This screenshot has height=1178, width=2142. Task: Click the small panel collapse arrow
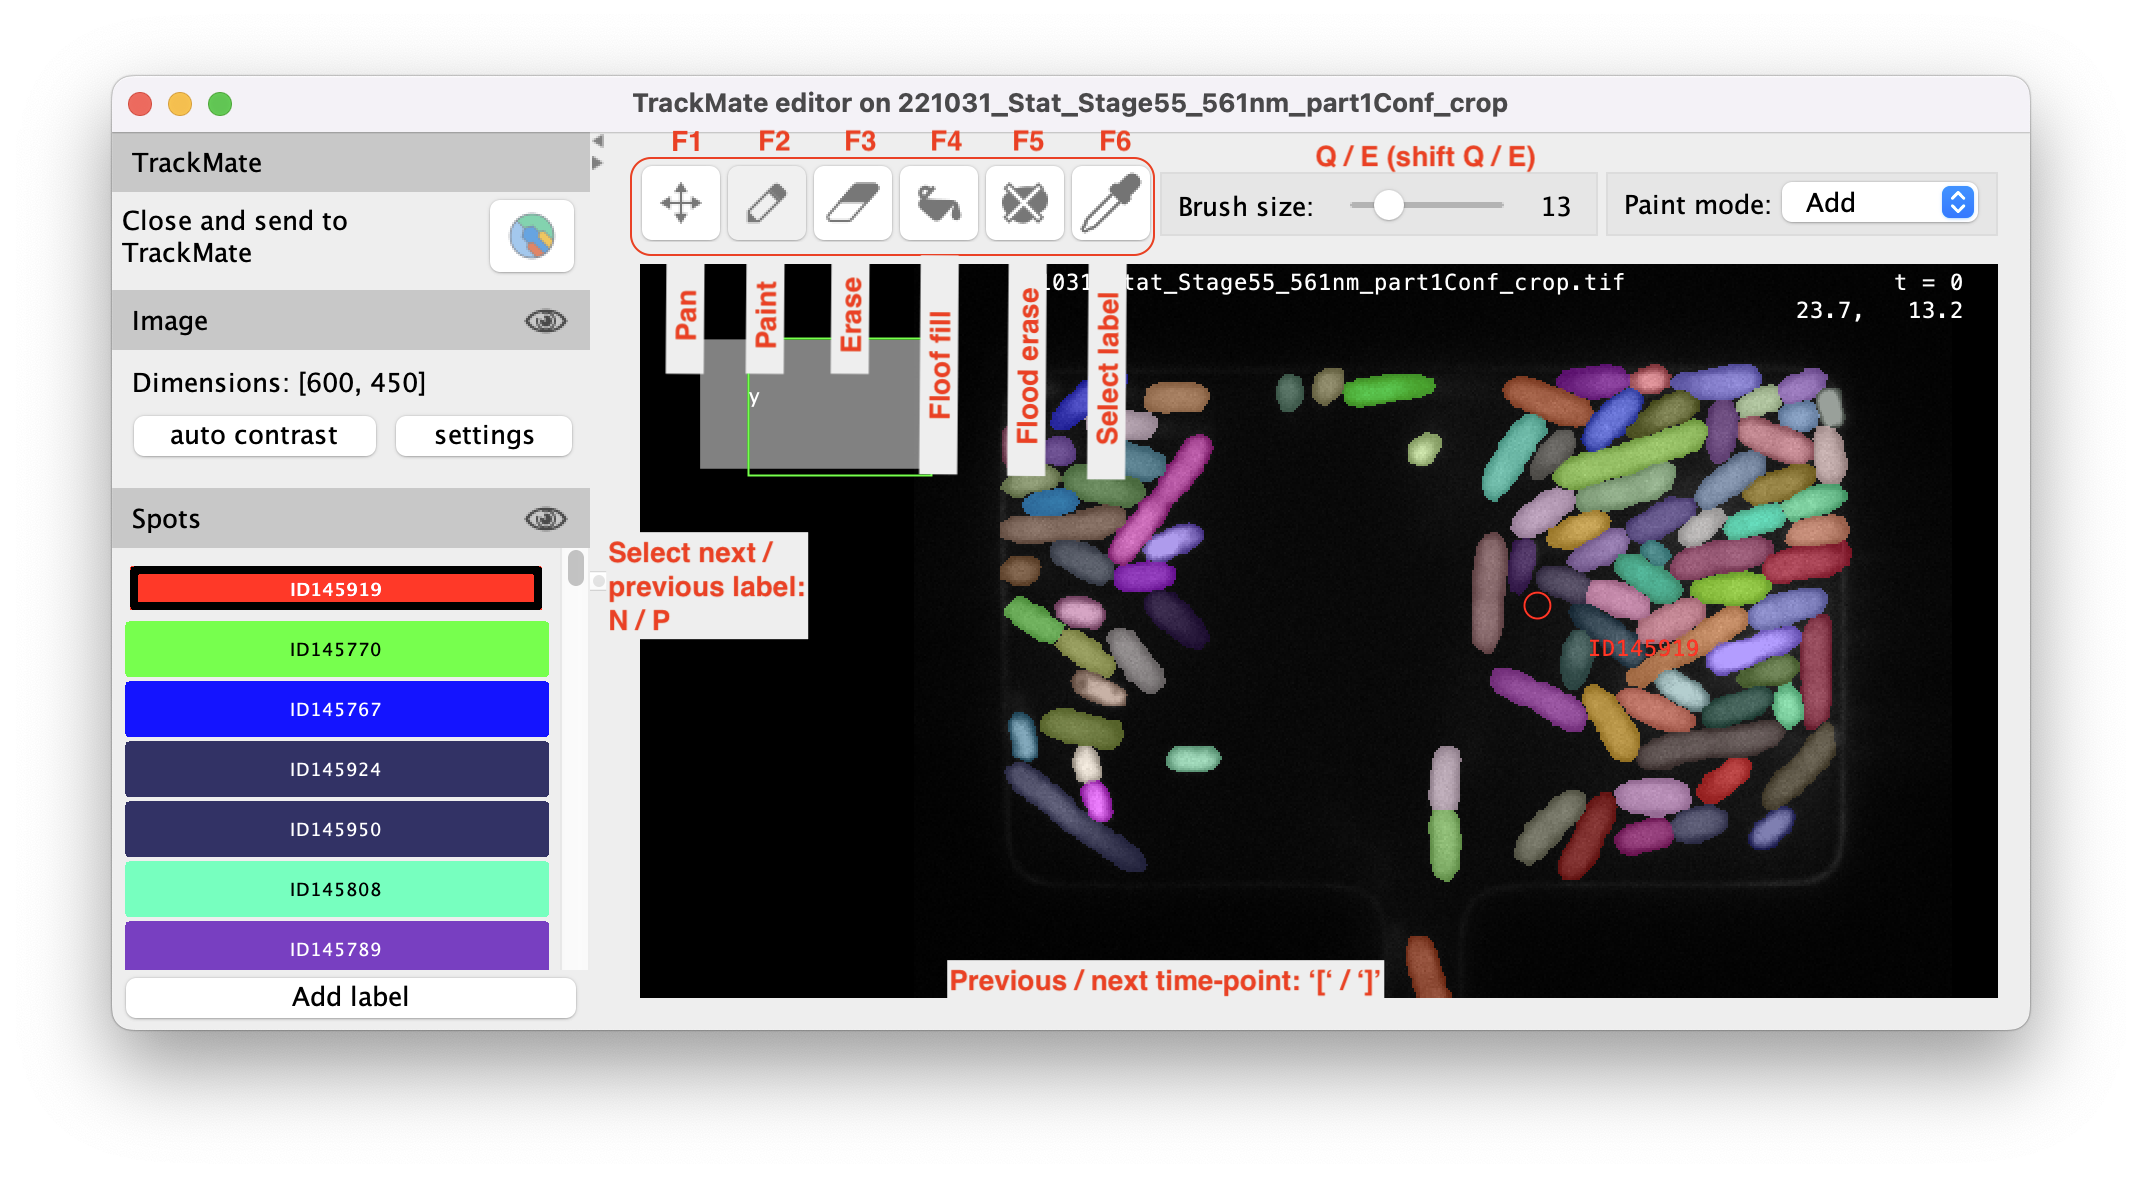[597, 140]
